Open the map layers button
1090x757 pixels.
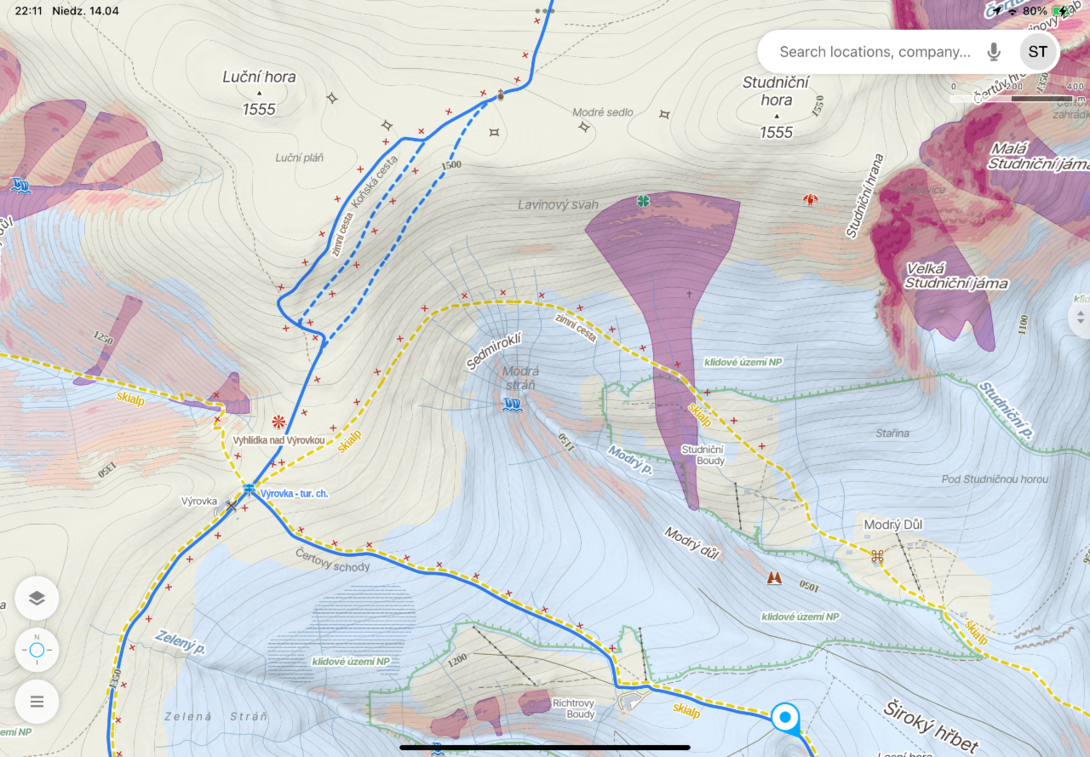[37, 598]
